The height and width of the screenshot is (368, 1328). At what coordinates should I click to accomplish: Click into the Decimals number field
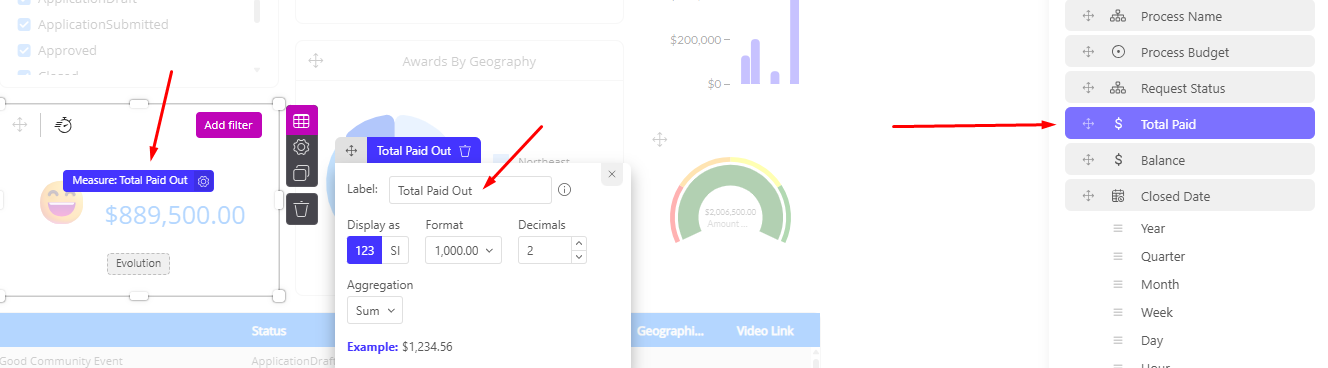(x=545, y=250)
